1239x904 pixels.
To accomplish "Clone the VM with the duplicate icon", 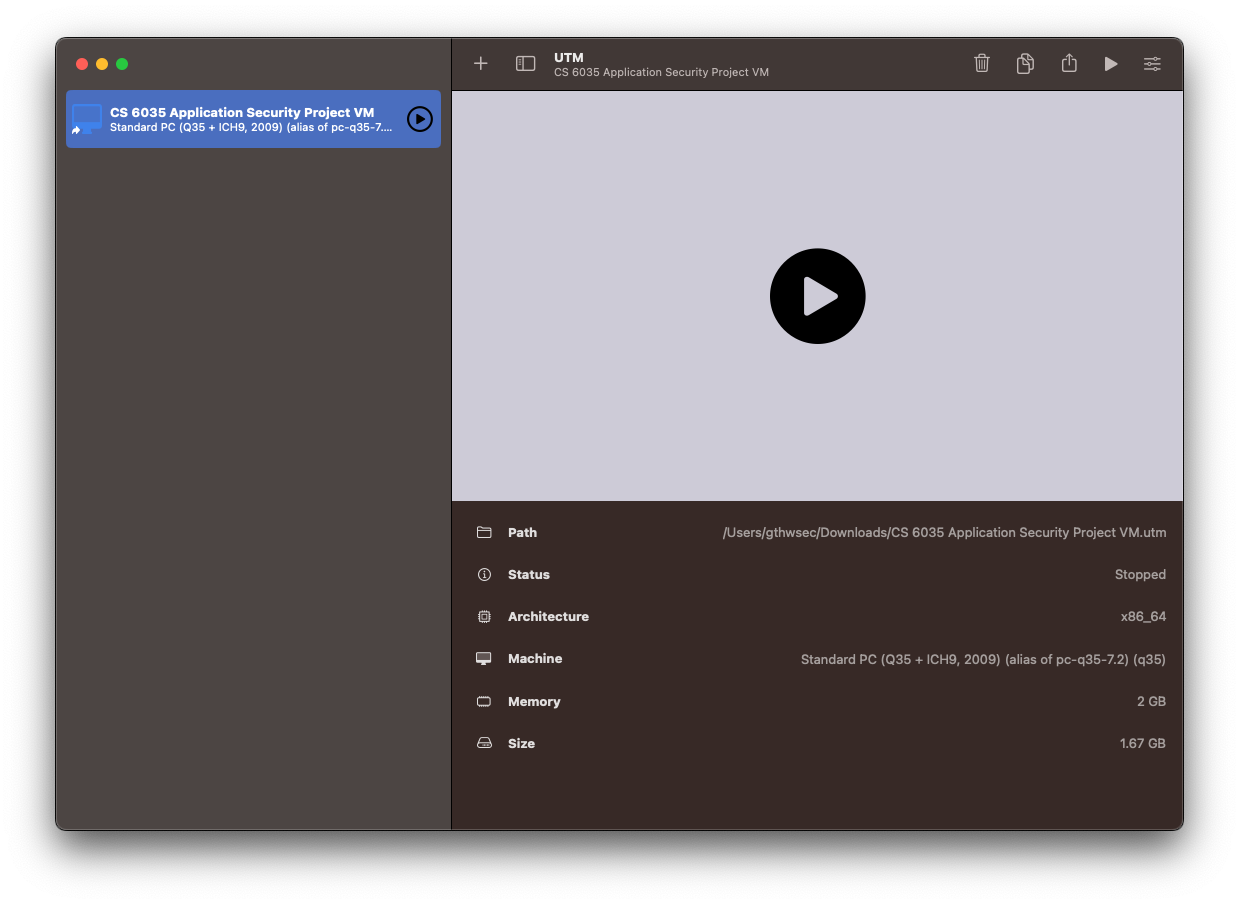I will click(1025, 63).
